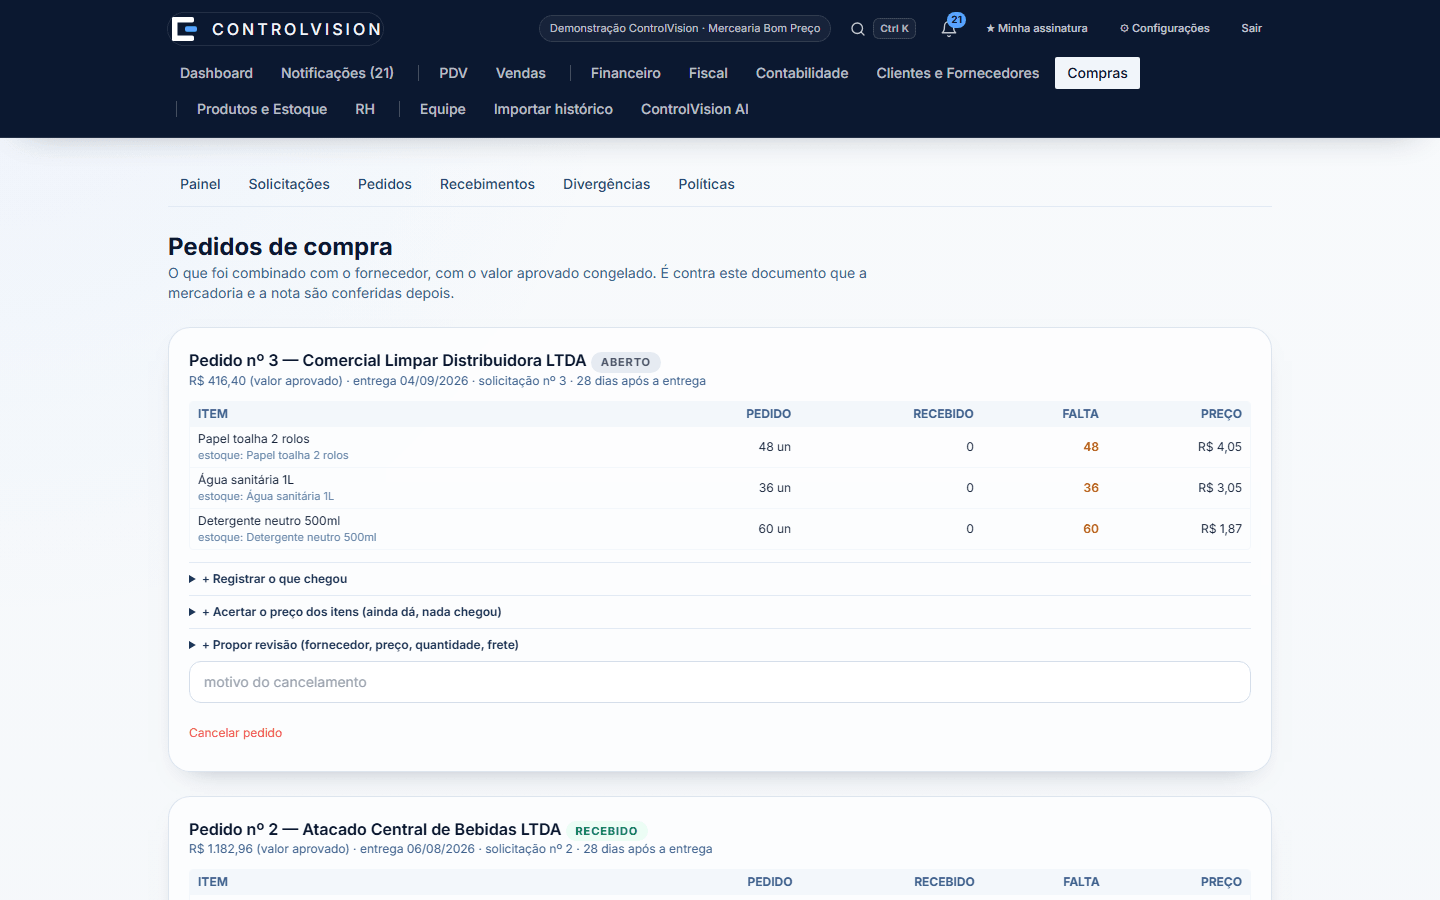Switch to the Políticas tab
1440x900 pixels.
pos(706,184)
